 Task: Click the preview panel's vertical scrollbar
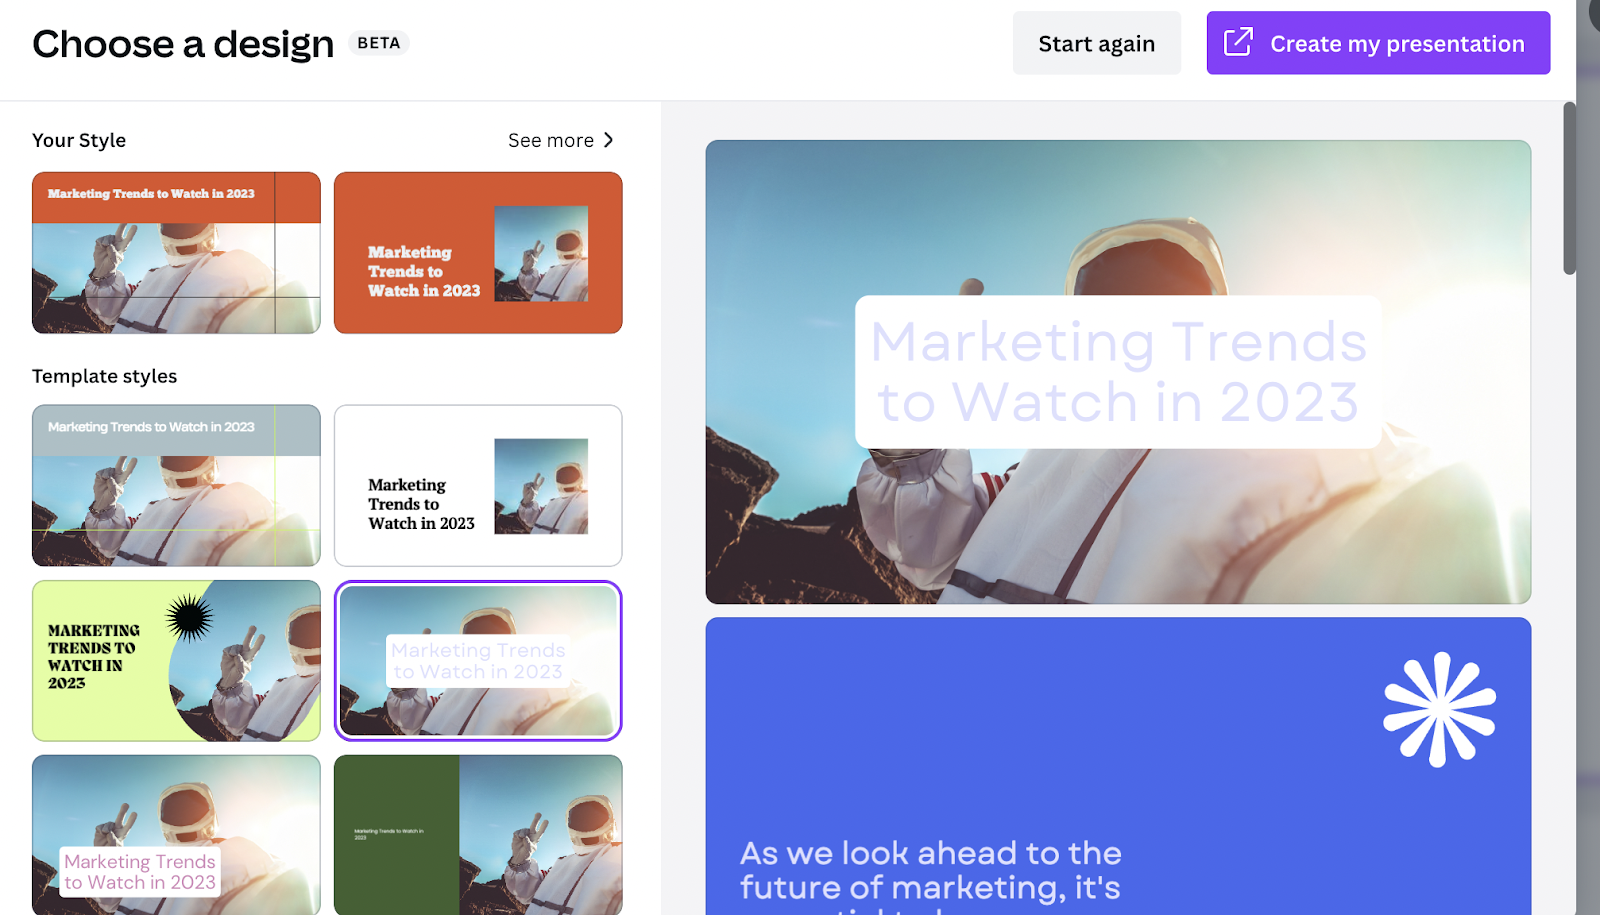click(x=1569, y=188)
